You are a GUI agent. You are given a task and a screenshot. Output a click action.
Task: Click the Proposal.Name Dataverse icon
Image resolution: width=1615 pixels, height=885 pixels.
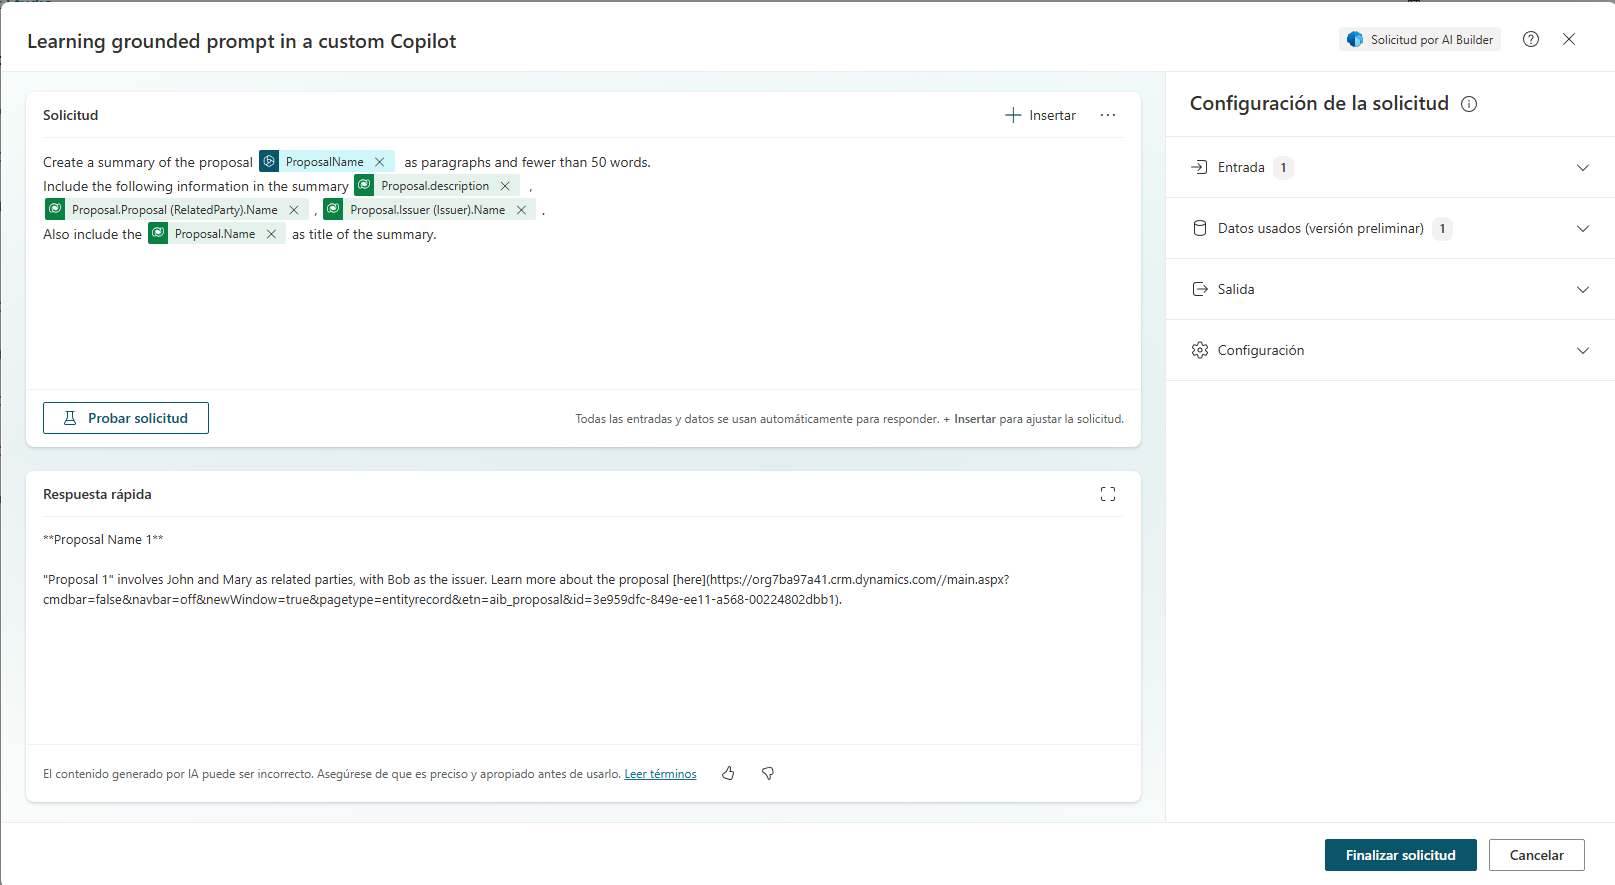158,233
